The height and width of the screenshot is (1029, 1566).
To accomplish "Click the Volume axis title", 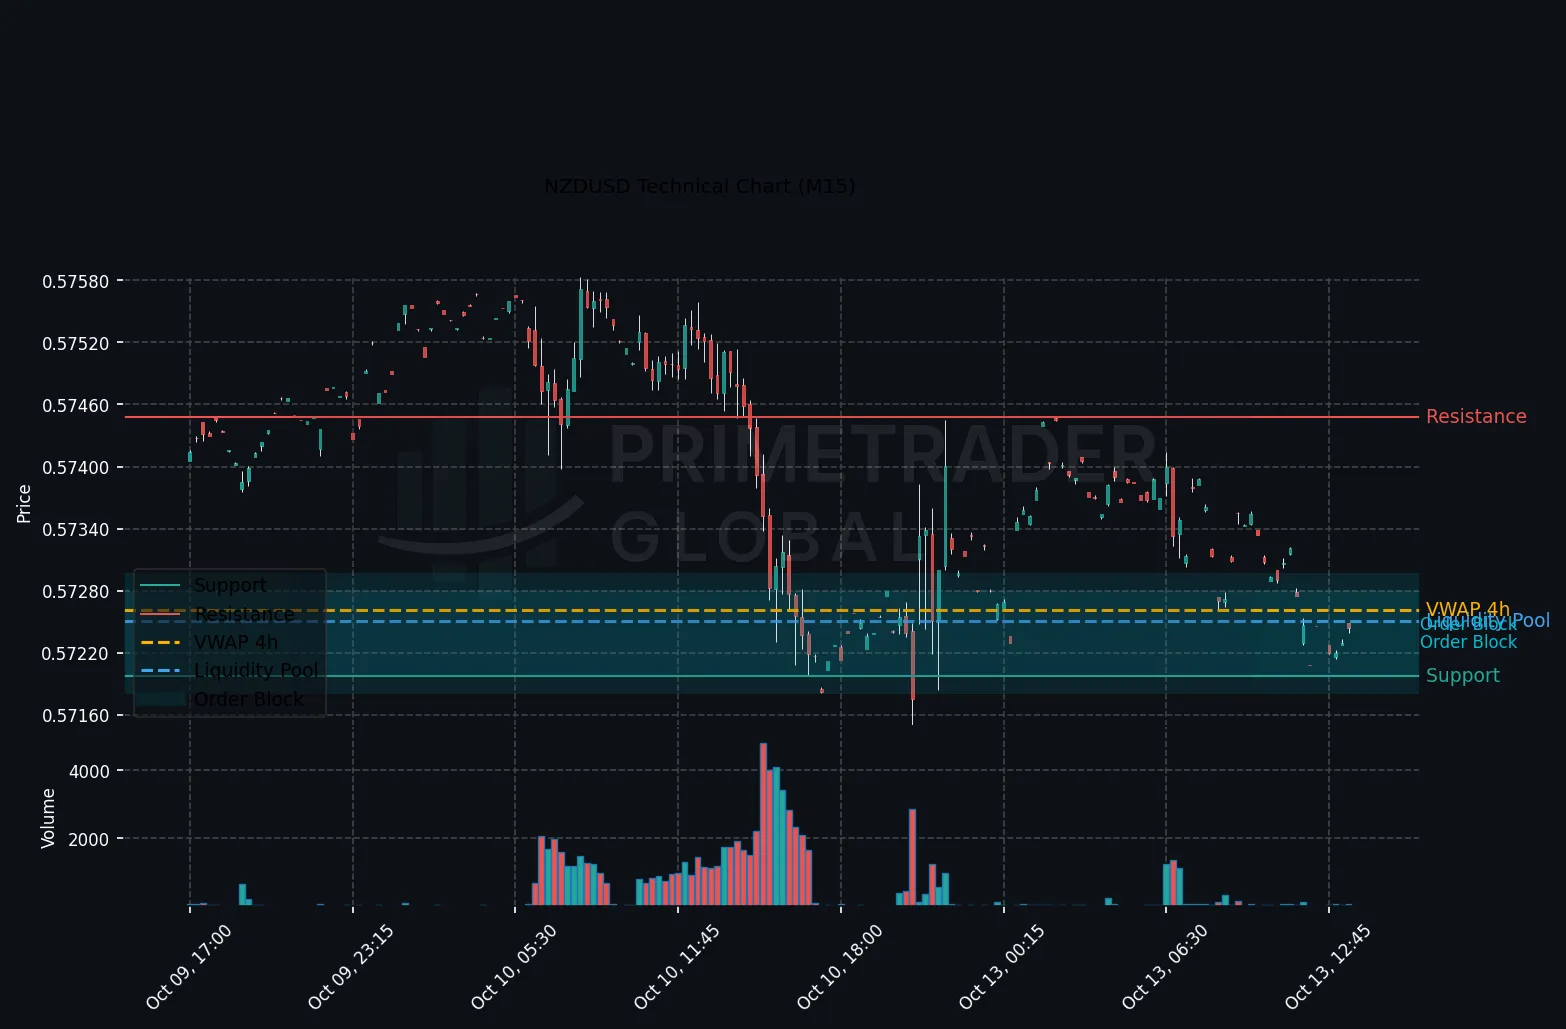I will click(48, 818).
